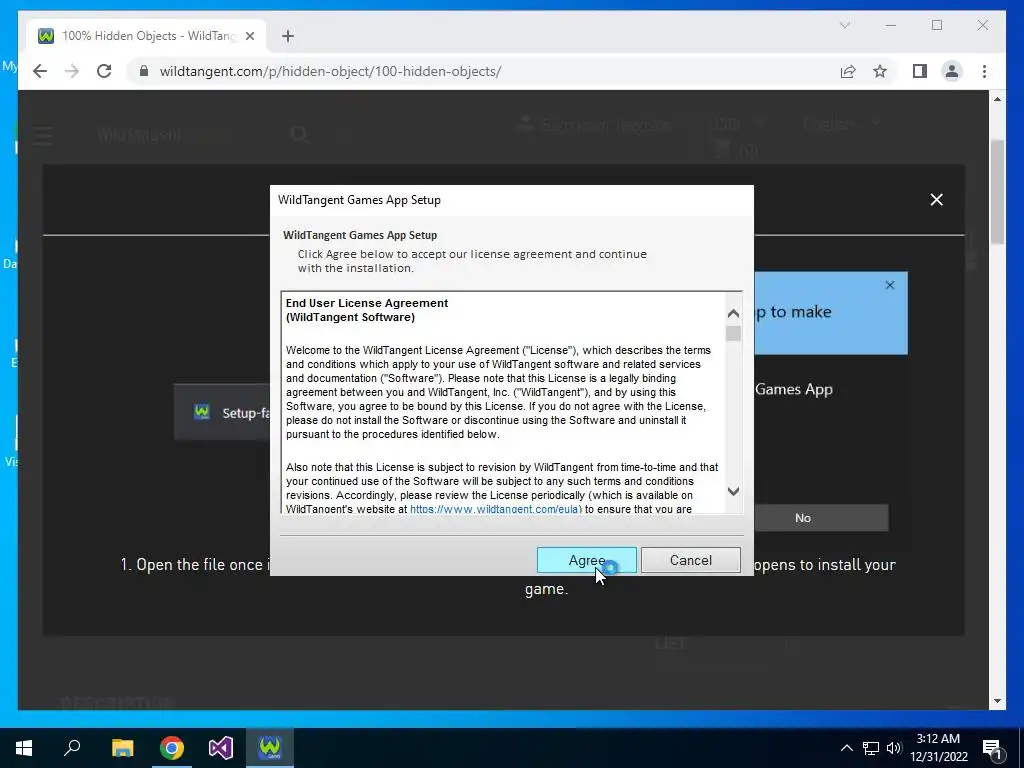
Task: Toggle the Chrome side panel icon
Action: (920, 71)
